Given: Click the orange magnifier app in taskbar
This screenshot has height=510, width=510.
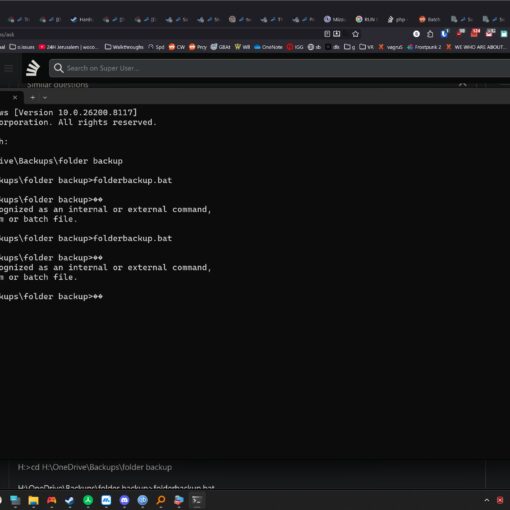Looking at the screenshot, I should click(x=161, y=500).
